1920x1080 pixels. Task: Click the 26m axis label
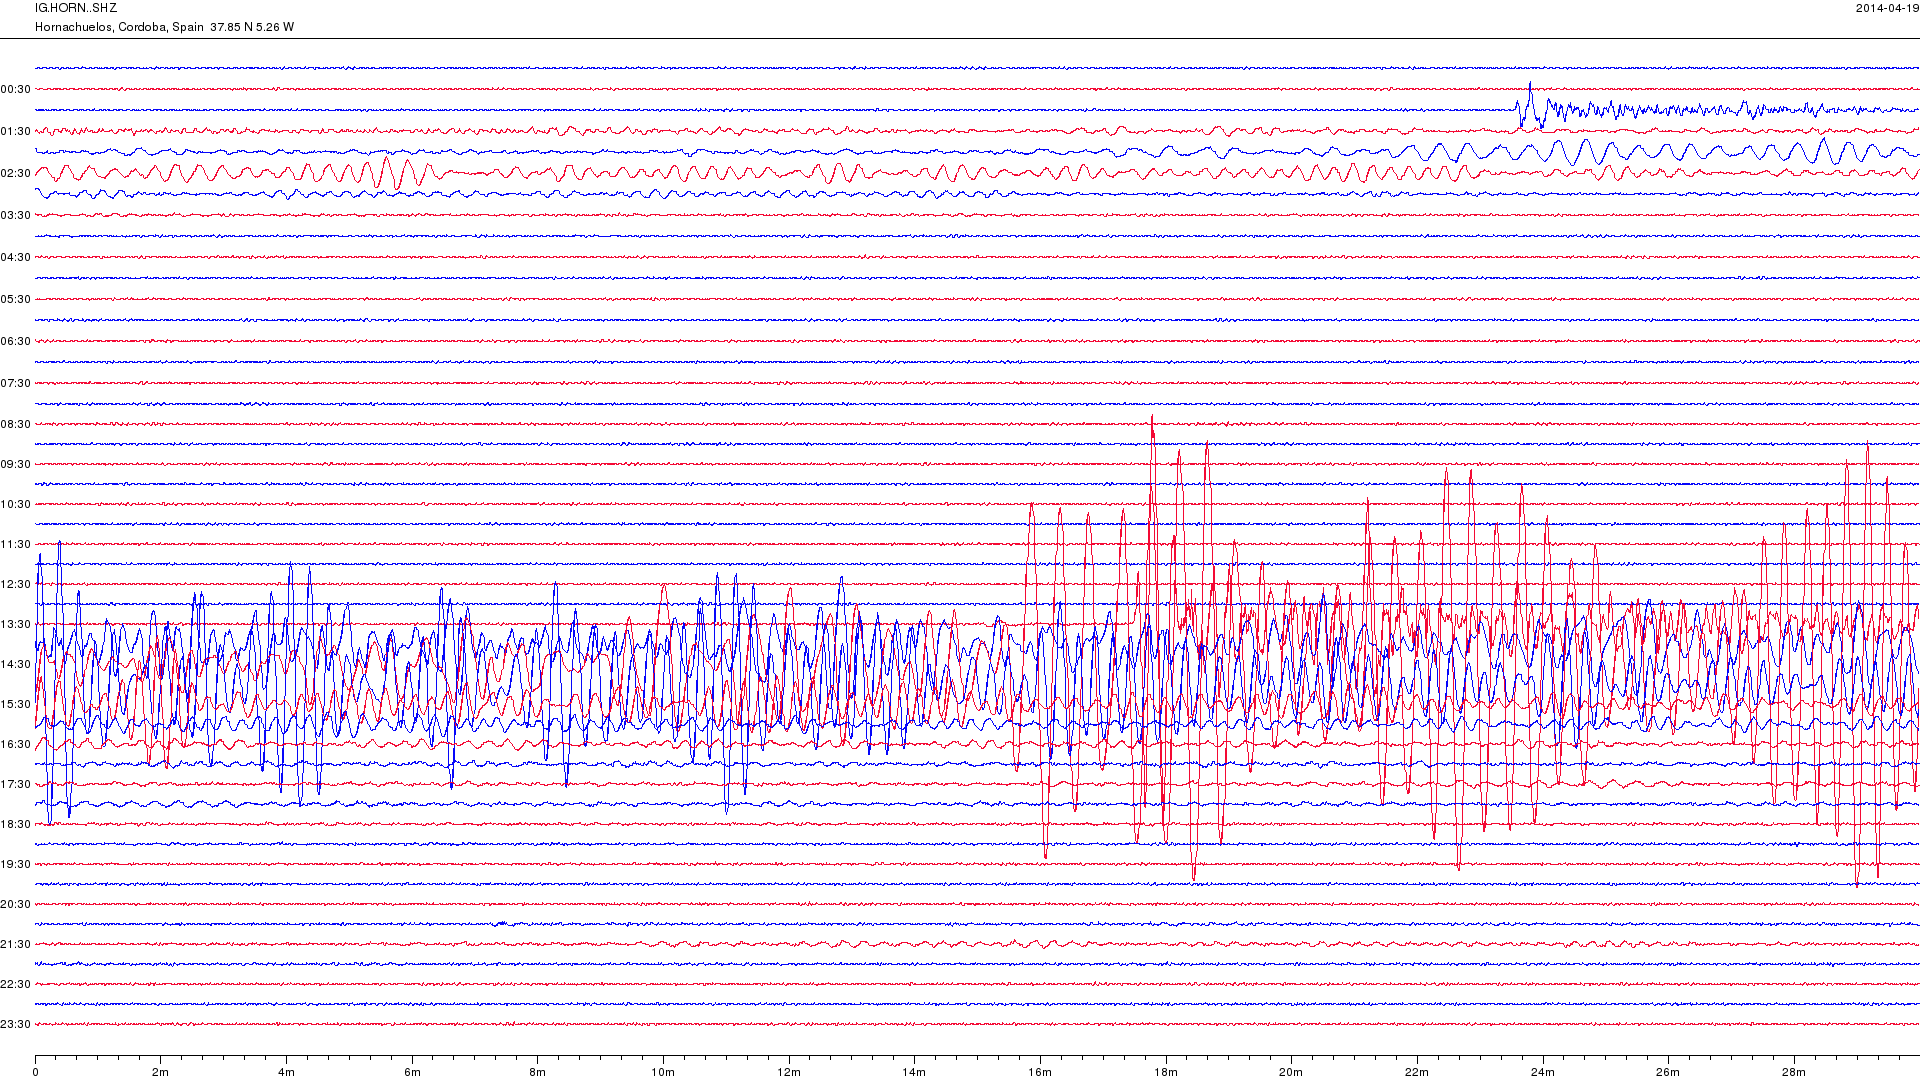pyautogui.click(x=1668, y=1072)
